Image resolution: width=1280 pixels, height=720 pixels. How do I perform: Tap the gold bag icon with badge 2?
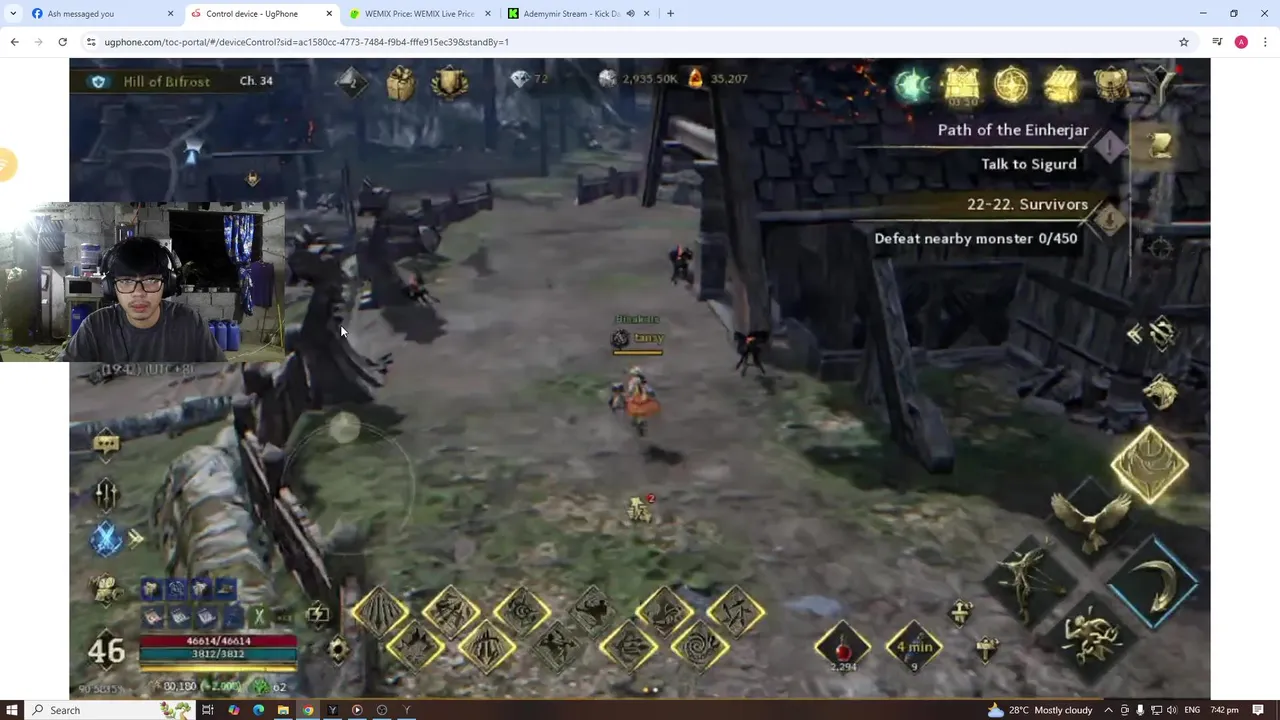pyautogui.click(x=640, y=509)
